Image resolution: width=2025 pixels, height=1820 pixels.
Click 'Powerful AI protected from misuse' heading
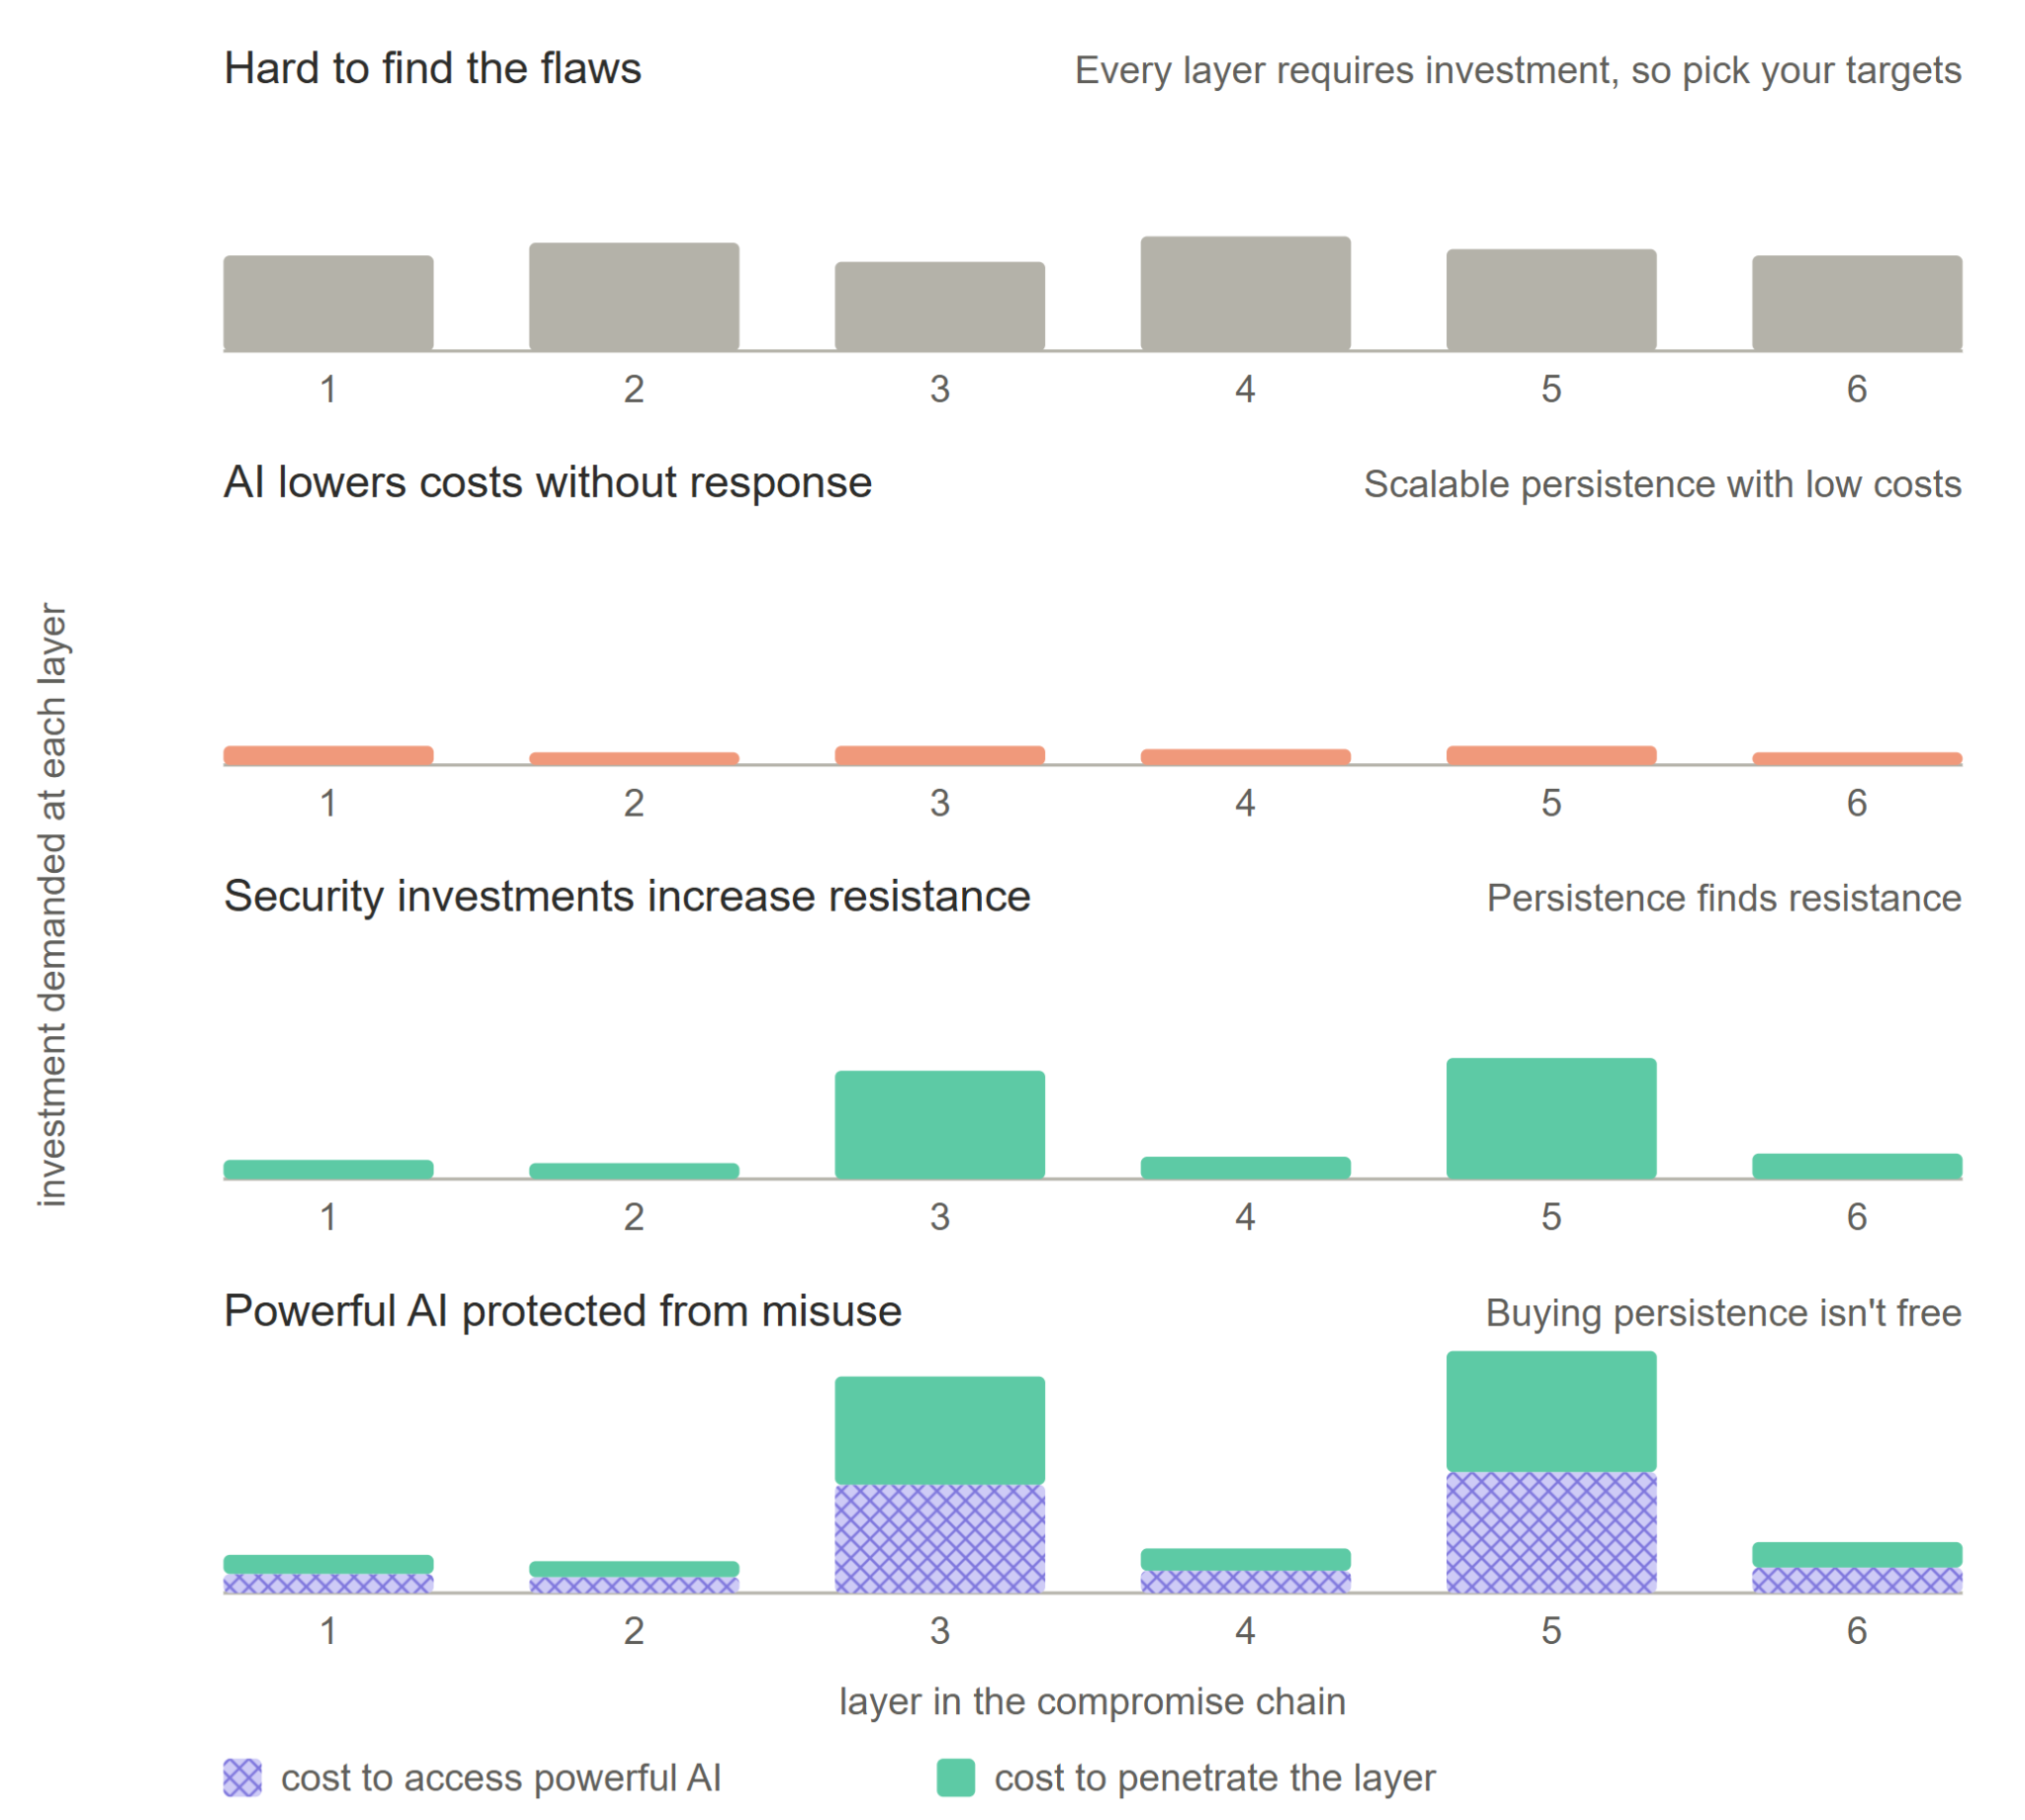click(x=562, y=1311)
